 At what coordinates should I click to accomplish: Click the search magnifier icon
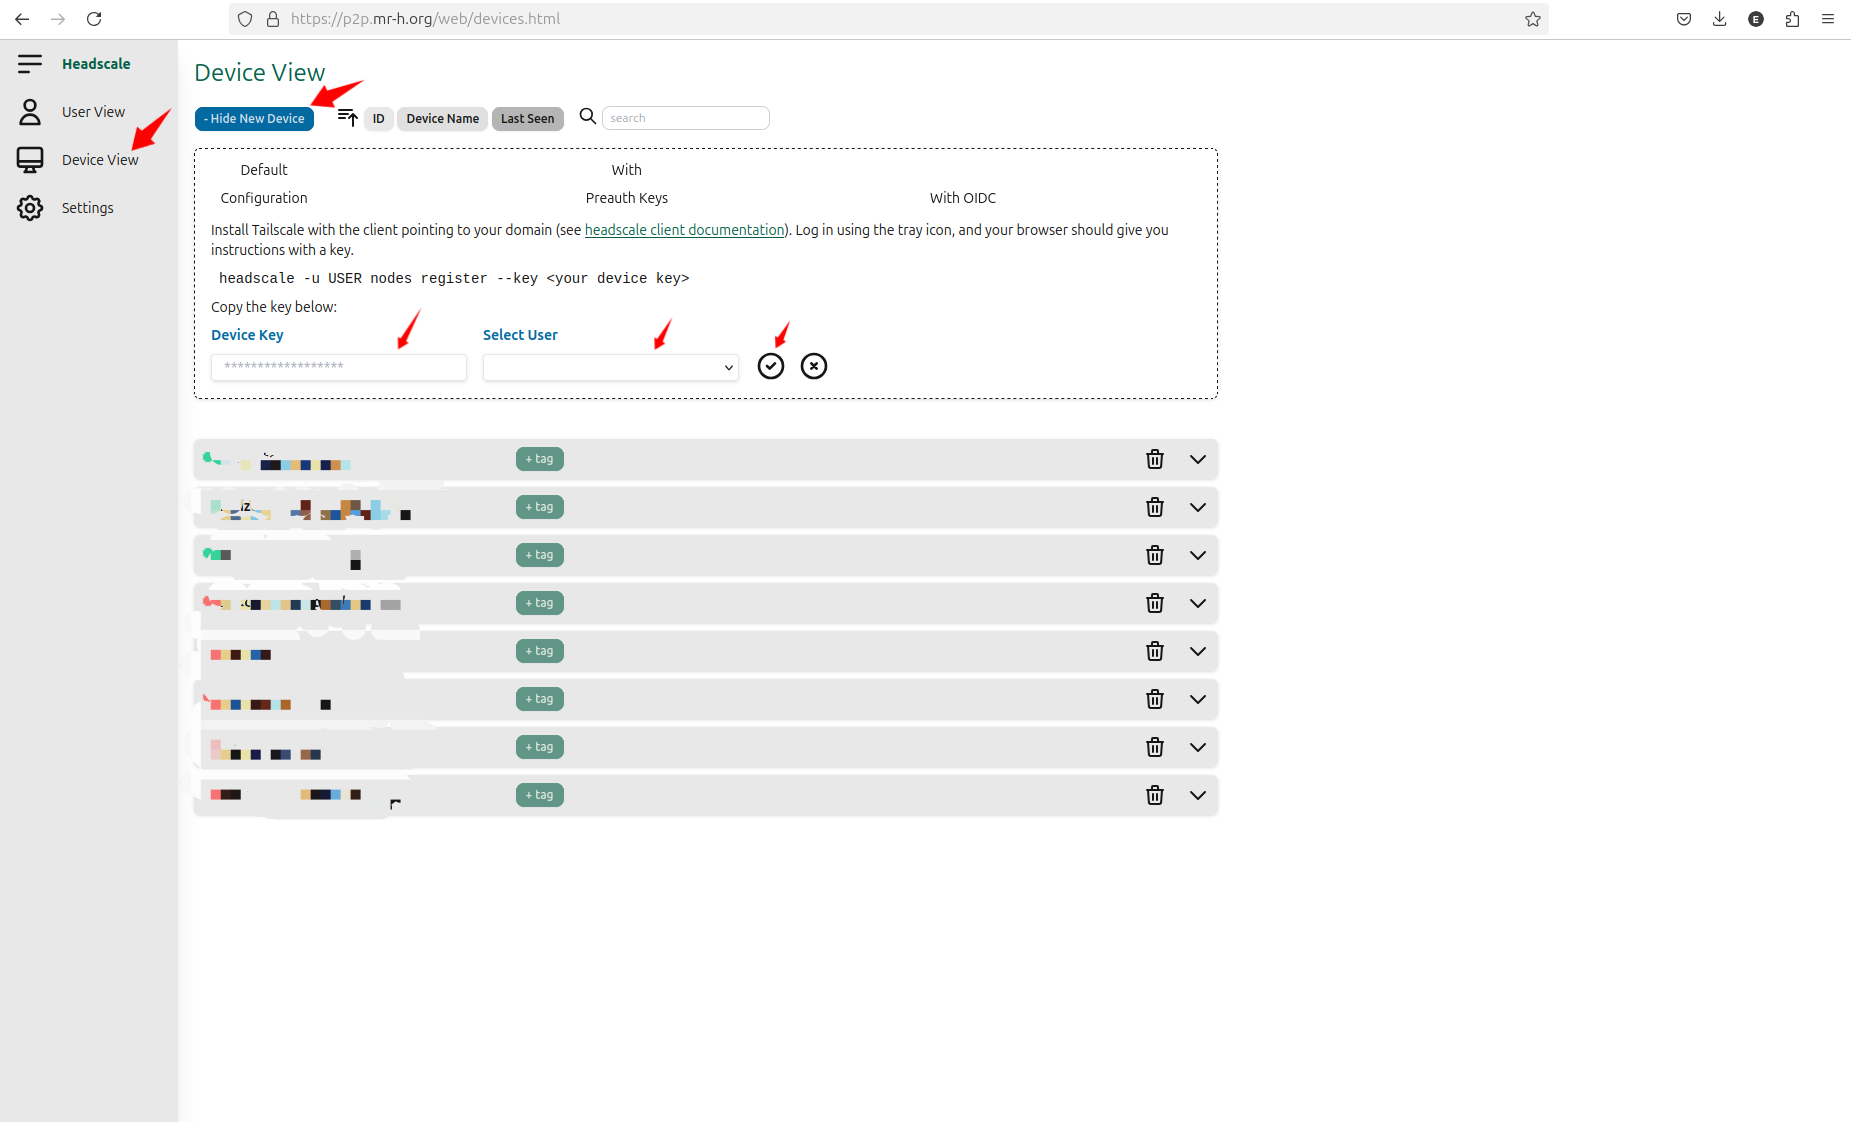pyautogui.click(x=588, y=116)
